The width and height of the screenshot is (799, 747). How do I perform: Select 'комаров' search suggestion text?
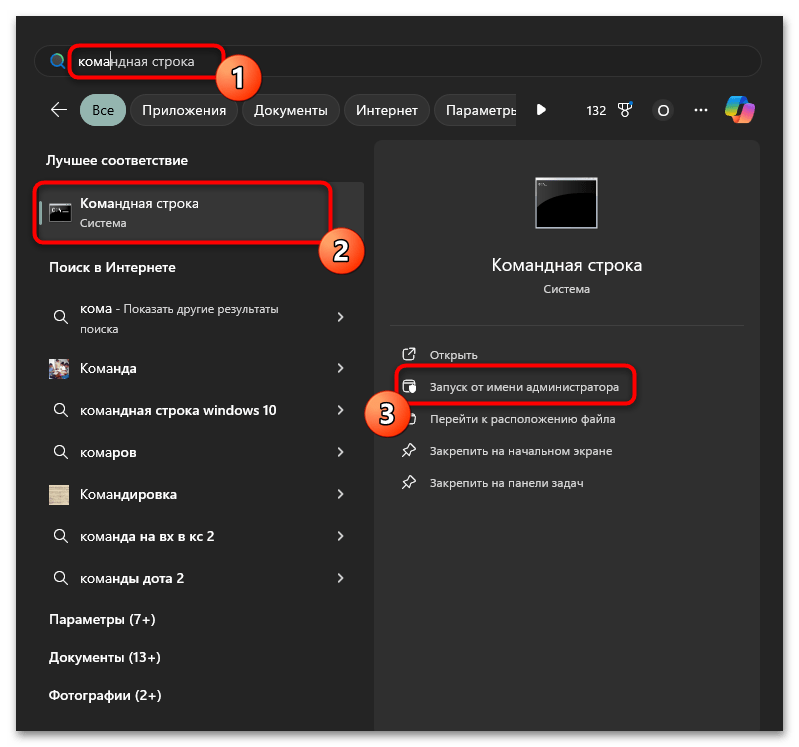click(x=108, y=452)
